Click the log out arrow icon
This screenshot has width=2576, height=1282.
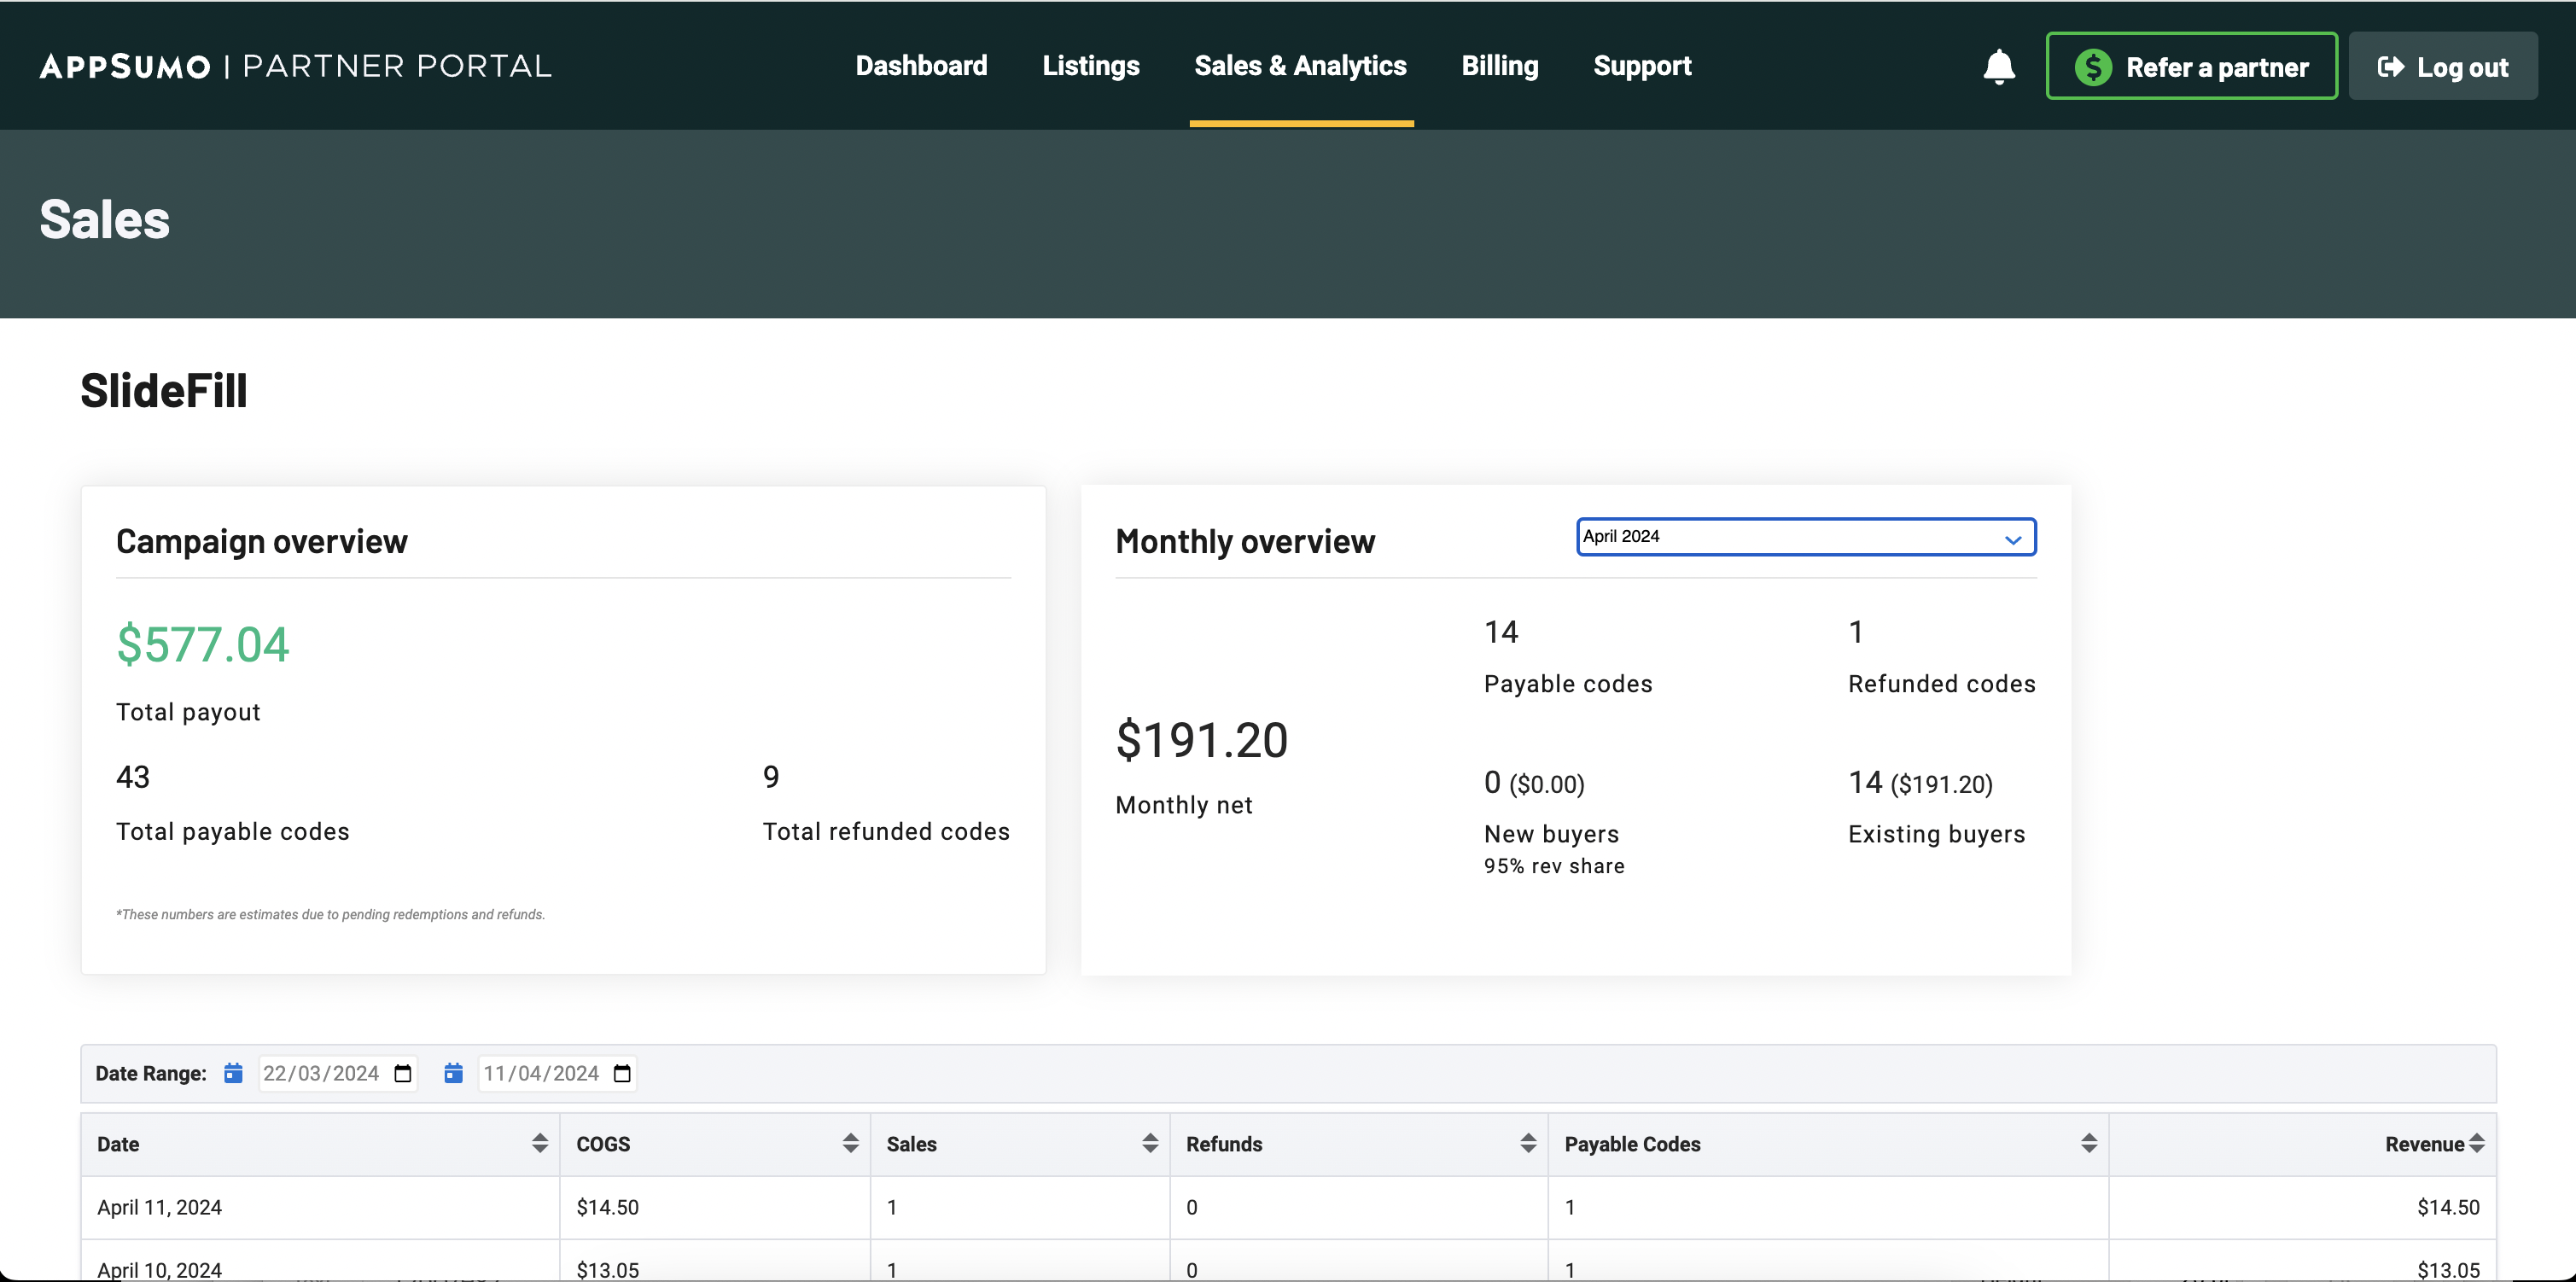(x=2391, y=67)
